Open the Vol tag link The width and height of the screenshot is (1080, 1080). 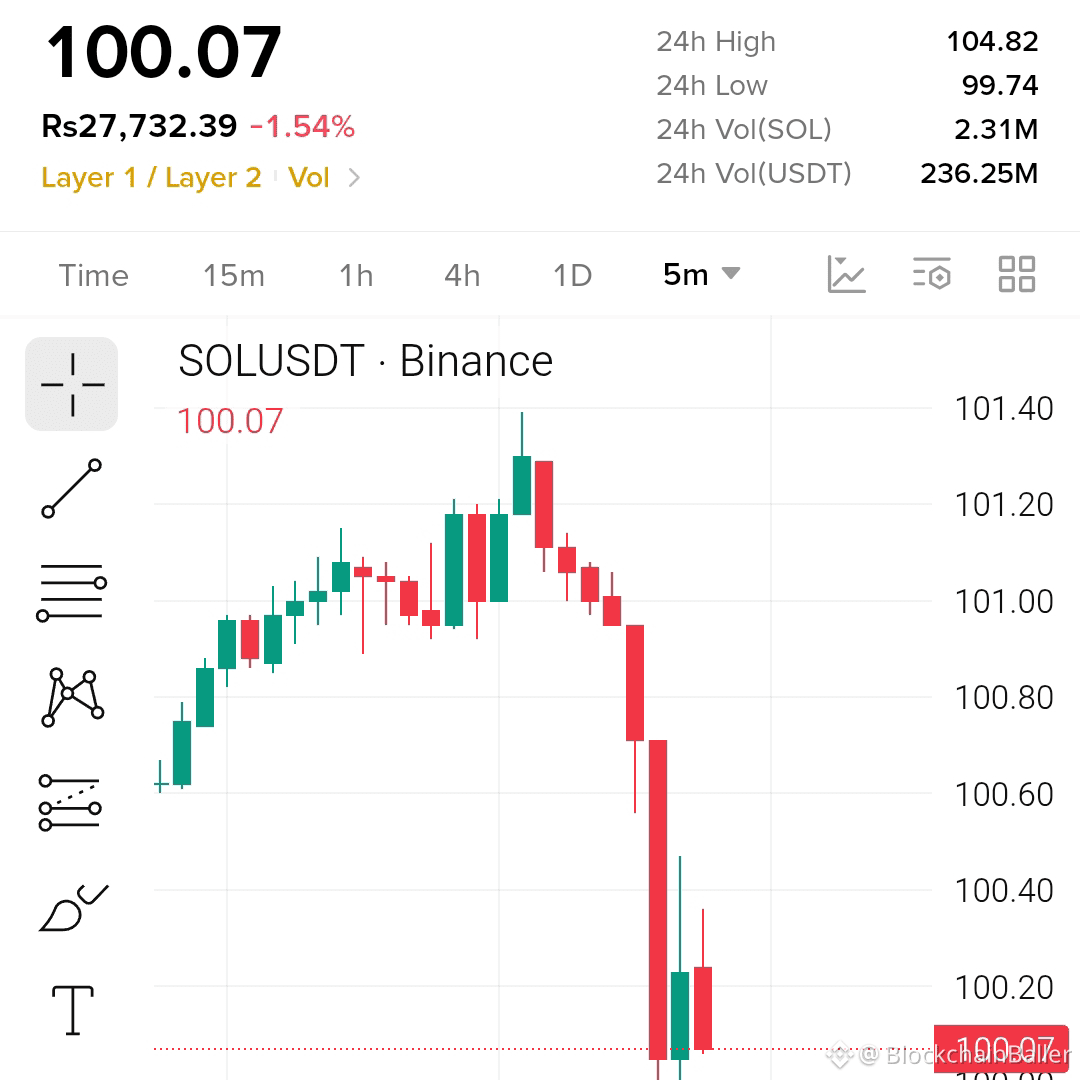pyautogui.click(x=309, y=178)
